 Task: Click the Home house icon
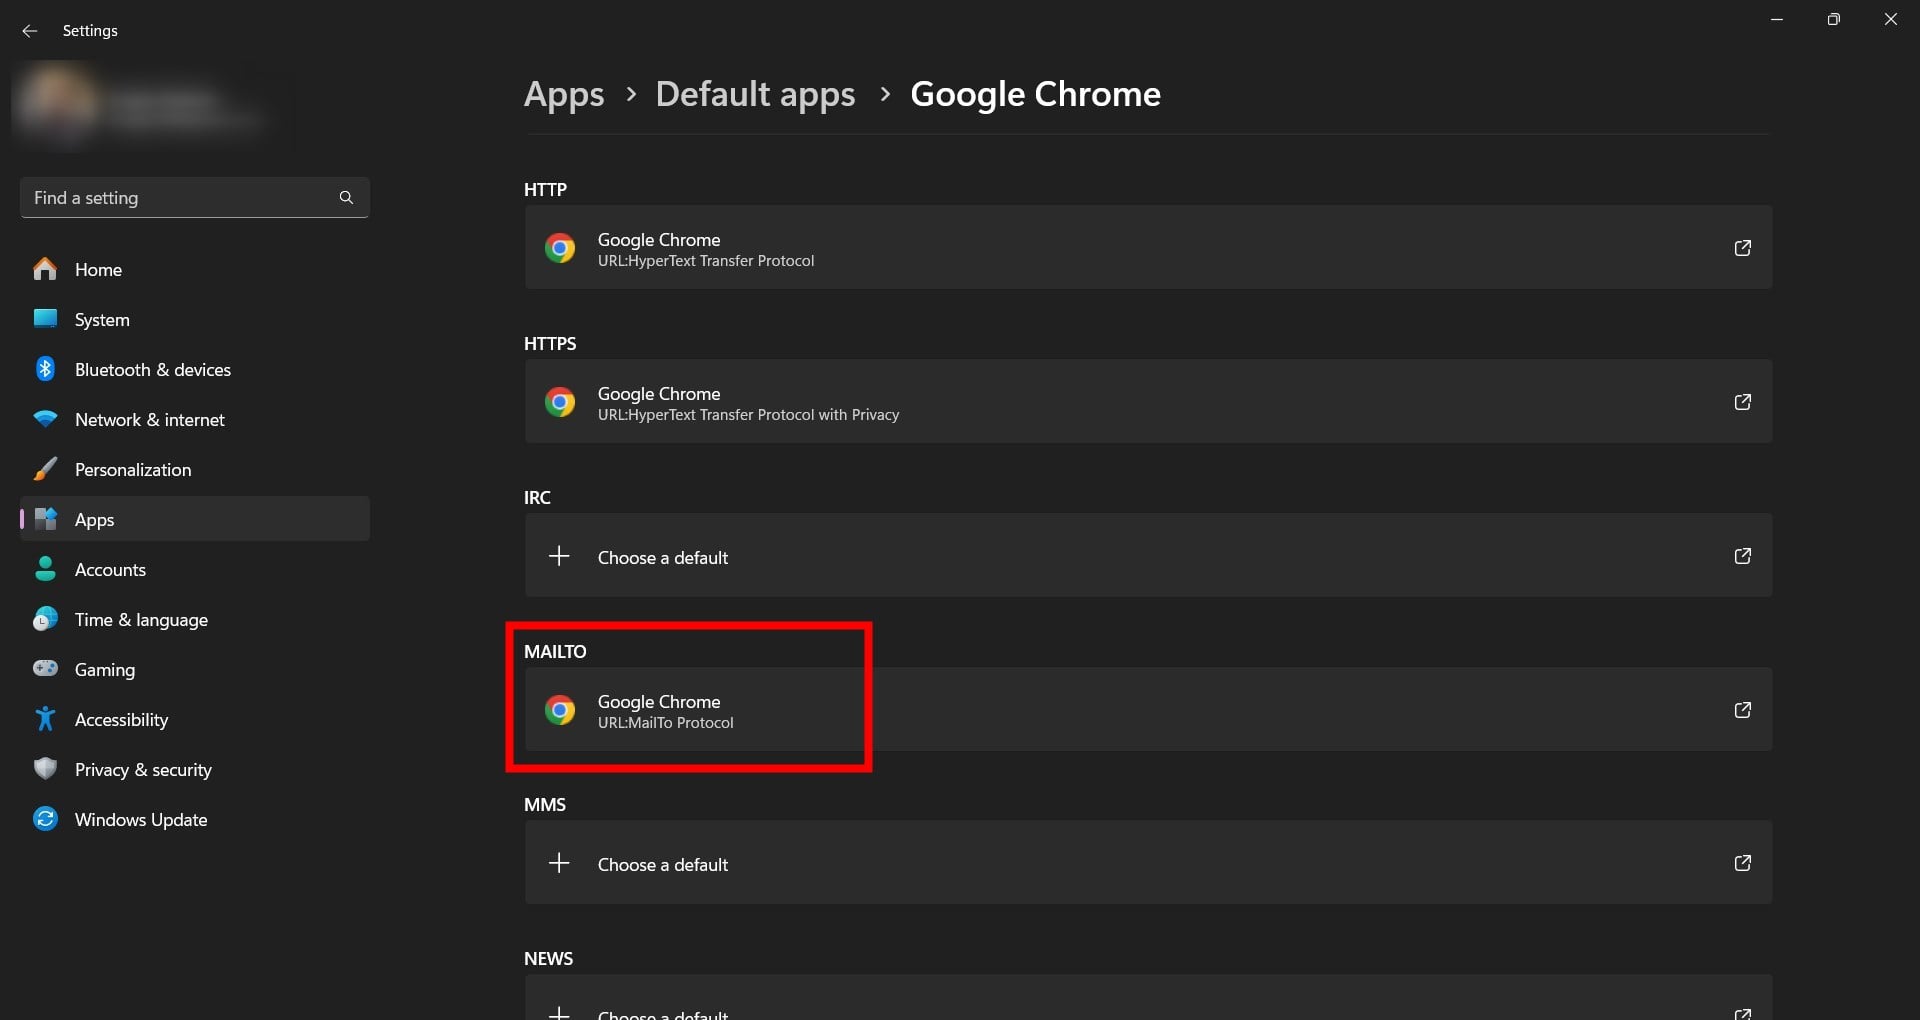click(x=45, y=269)
